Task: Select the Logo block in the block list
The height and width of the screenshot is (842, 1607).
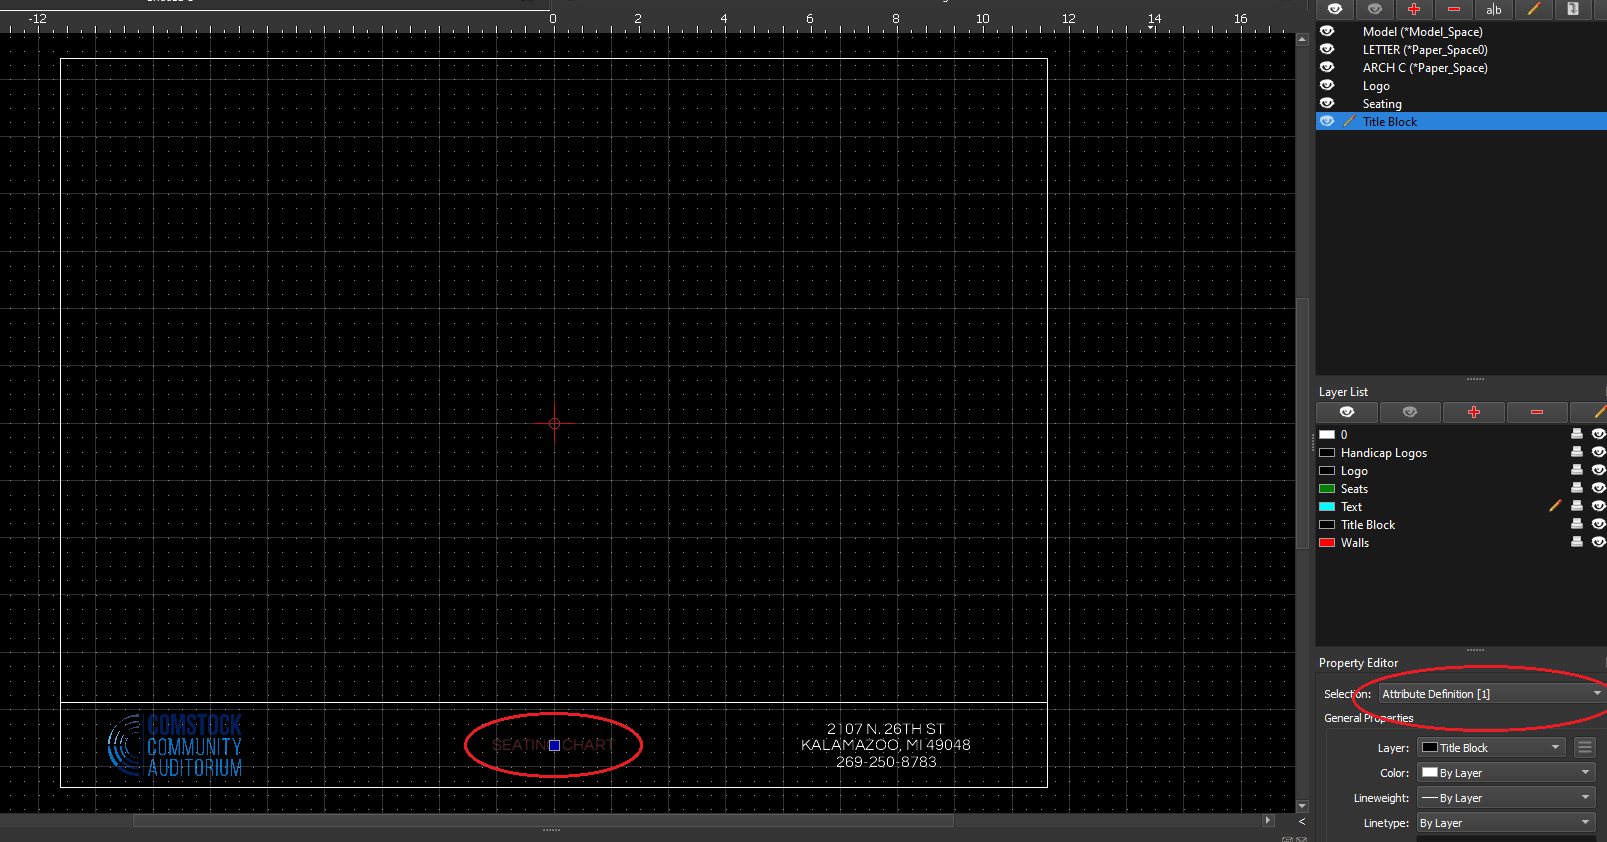Action: pyautogui.click(x=1376, y=86)
